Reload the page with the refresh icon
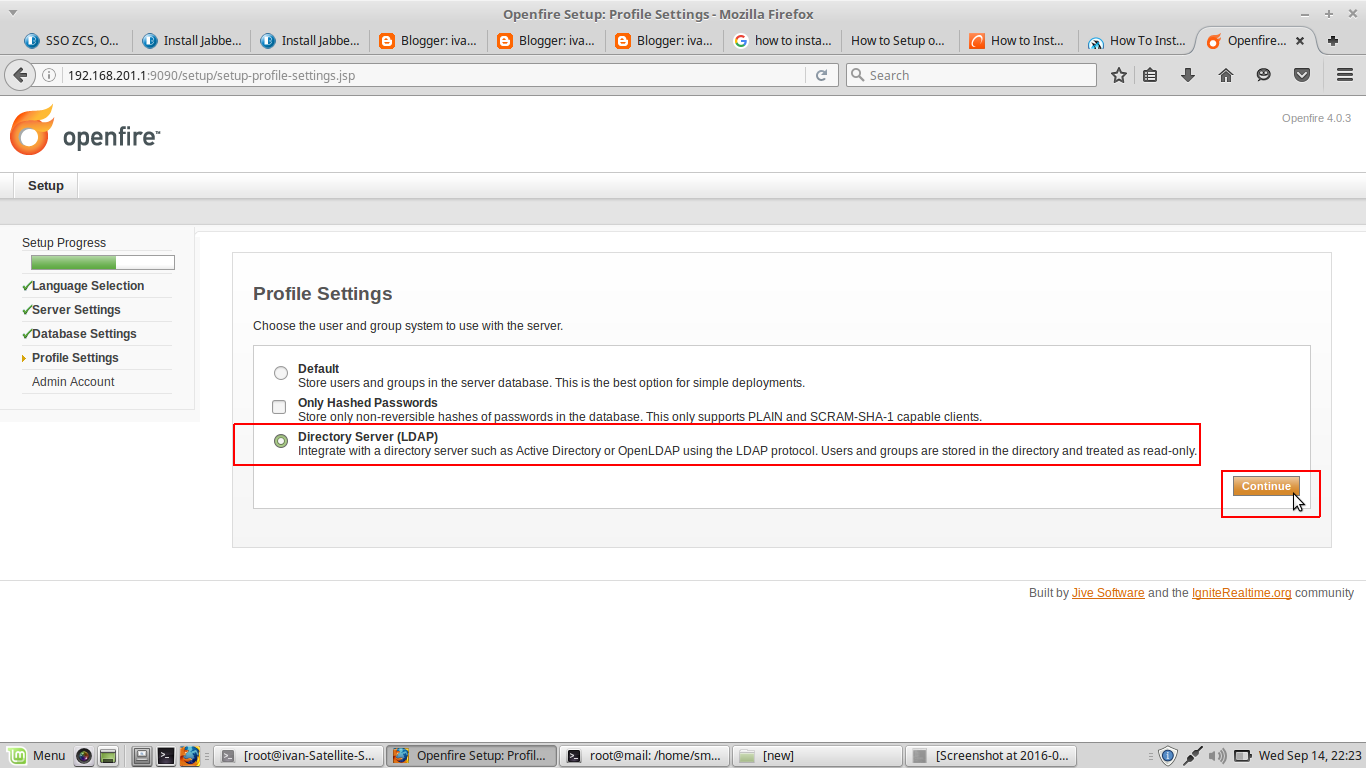Image resolution: width=1366 pixels, height=768 pixels. point(822,75)
